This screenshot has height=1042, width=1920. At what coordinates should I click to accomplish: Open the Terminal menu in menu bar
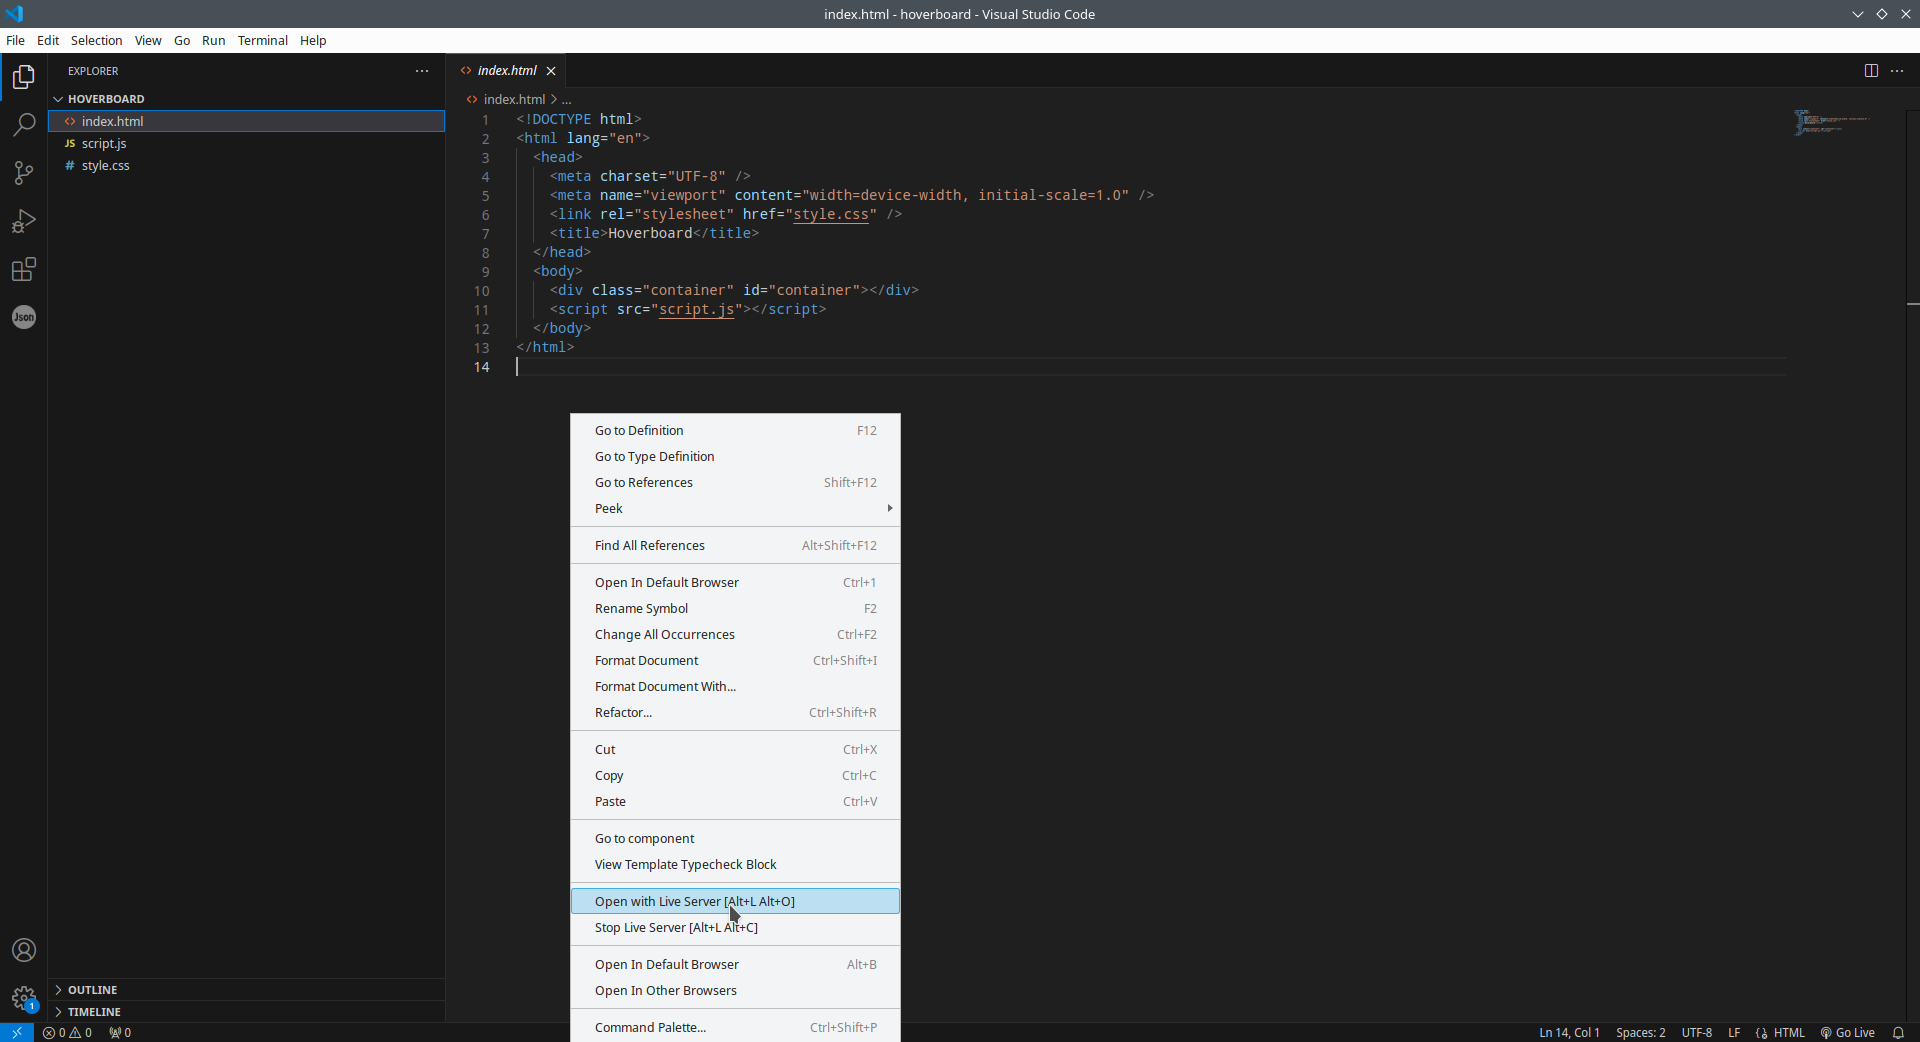pyautogui.click(x=262, y=41)
